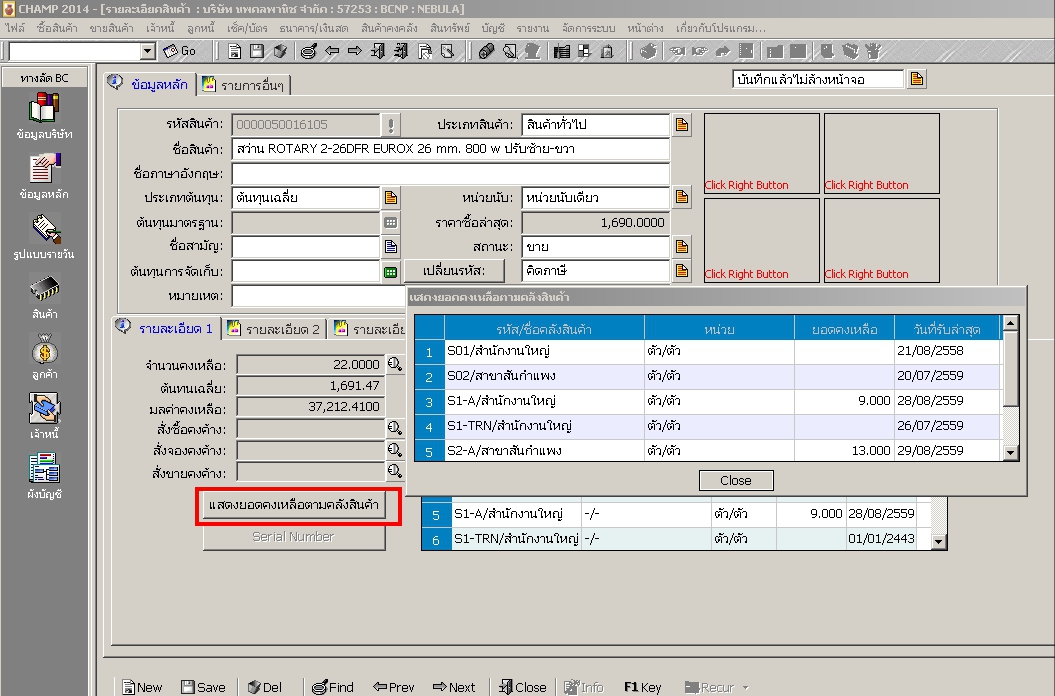This screenshot has width=1055, height=696.
Task: Open the ผังบัญชี sidebar shortcut
Action: 44,477
